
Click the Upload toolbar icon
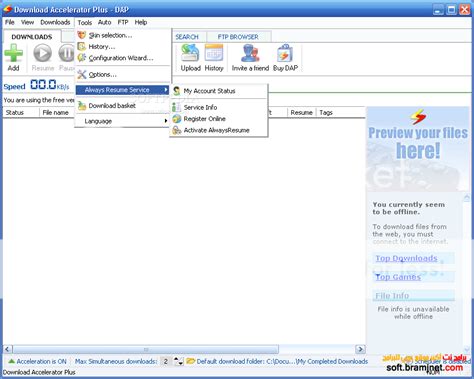190,53
